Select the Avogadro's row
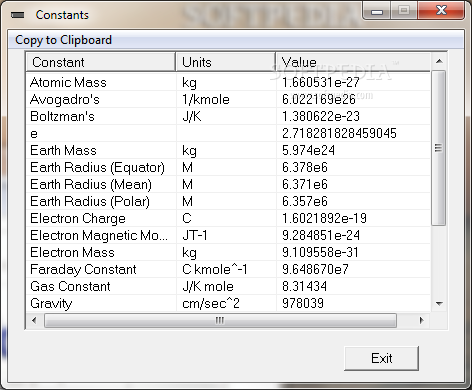This screenshot has height=390, width=472. 228,99
